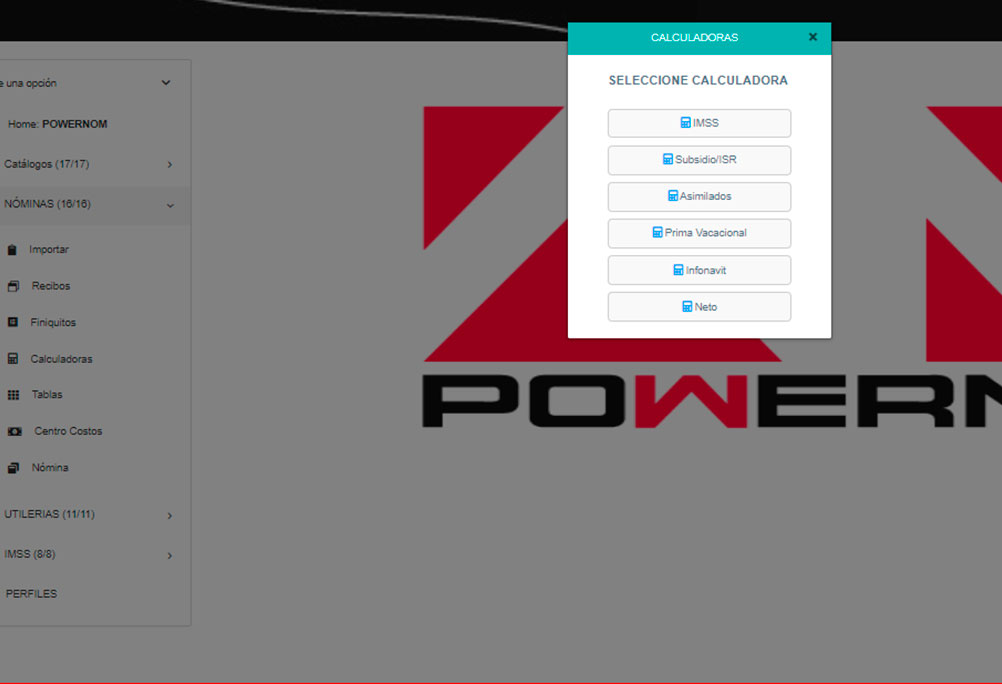Click the Finiquitos sidebar icon

click(12, 322)
